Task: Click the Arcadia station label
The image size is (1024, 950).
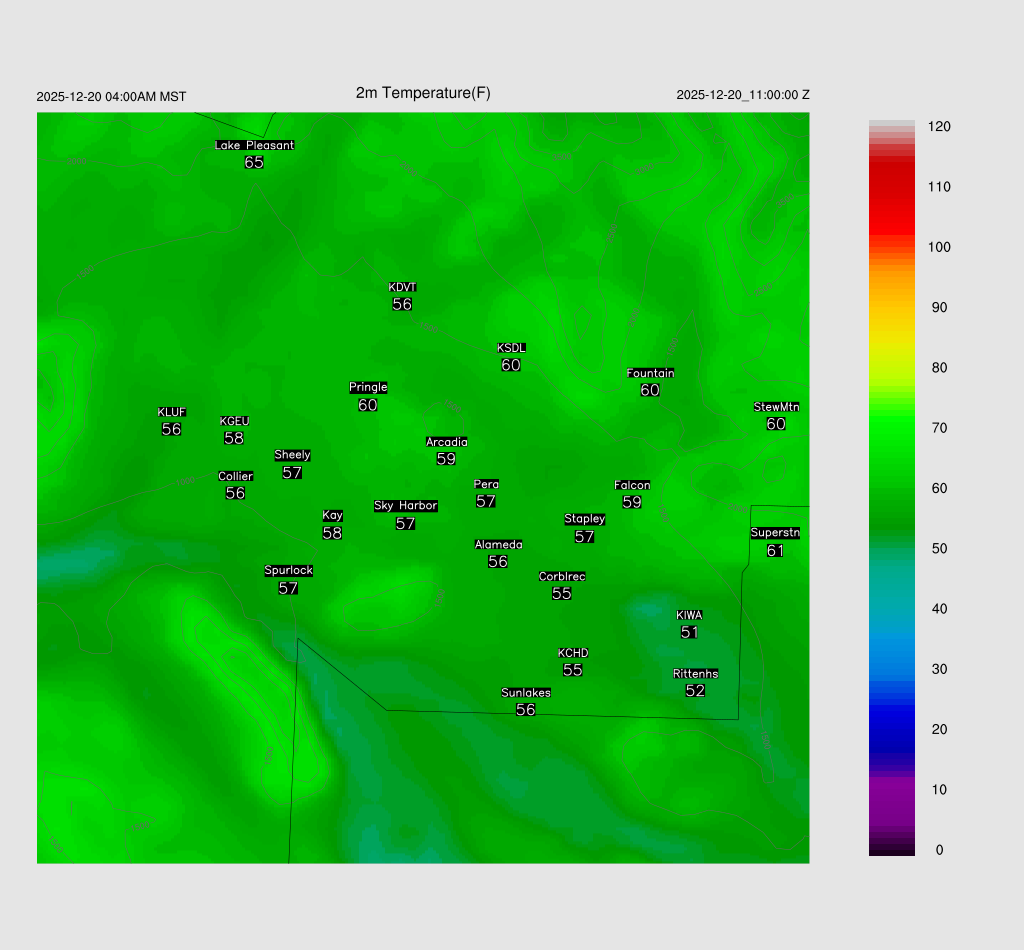Action: pyautogui.click(x=446, y=442)
